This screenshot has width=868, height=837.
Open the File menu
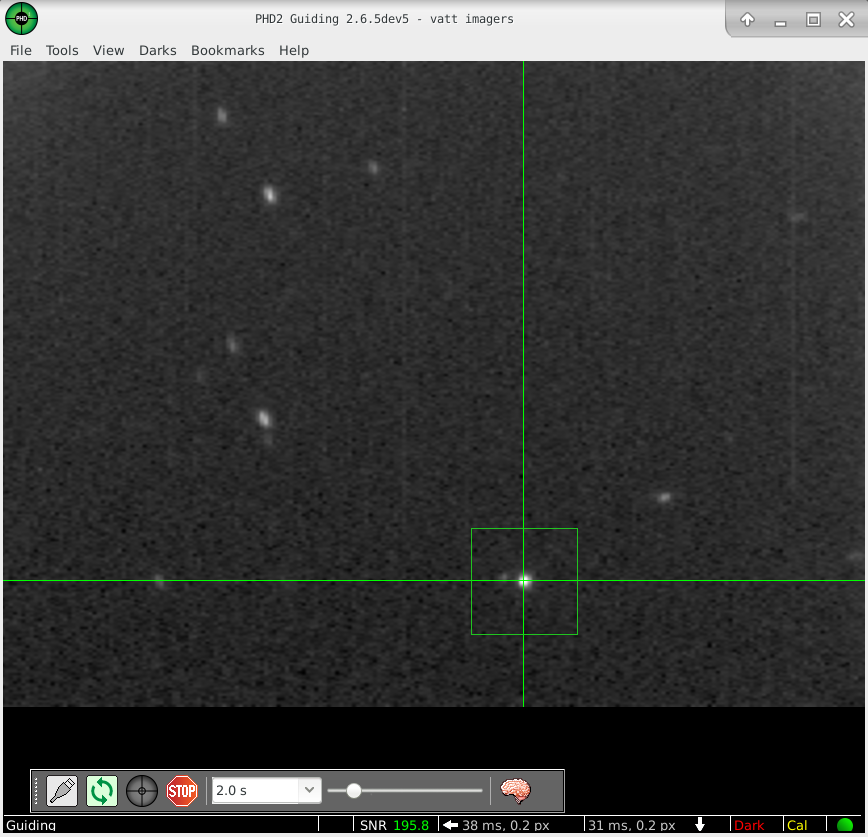(x=20, y=50)
